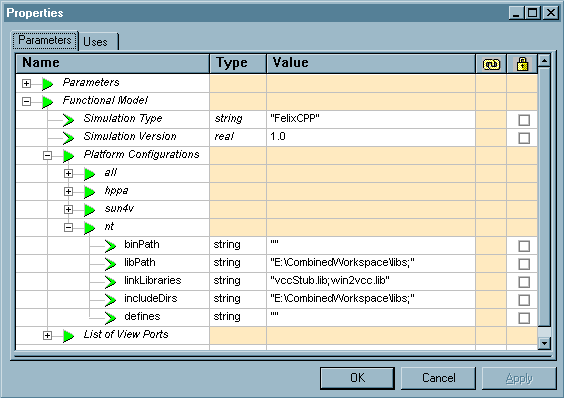The height and width of the screenshot is (398, 564).
Task: Click the OK button
Action: [357, 378]
